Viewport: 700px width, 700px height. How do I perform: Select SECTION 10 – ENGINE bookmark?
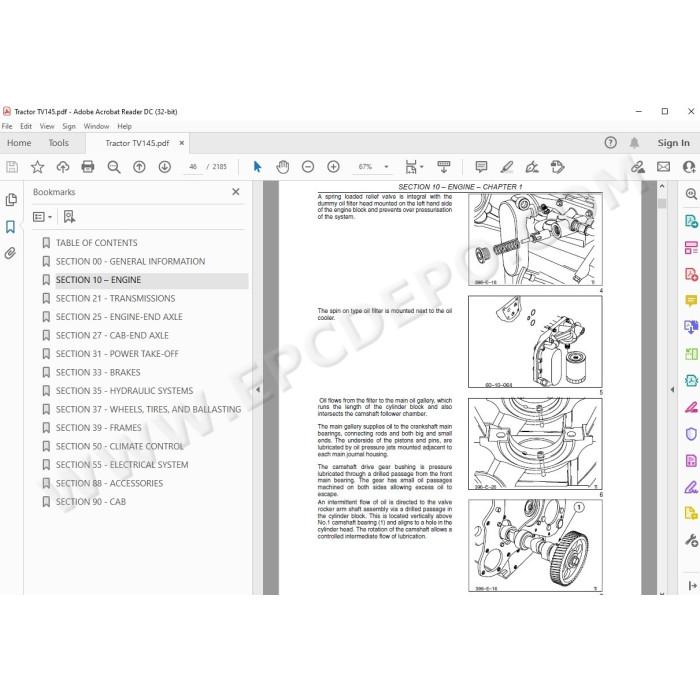[98, 280]
